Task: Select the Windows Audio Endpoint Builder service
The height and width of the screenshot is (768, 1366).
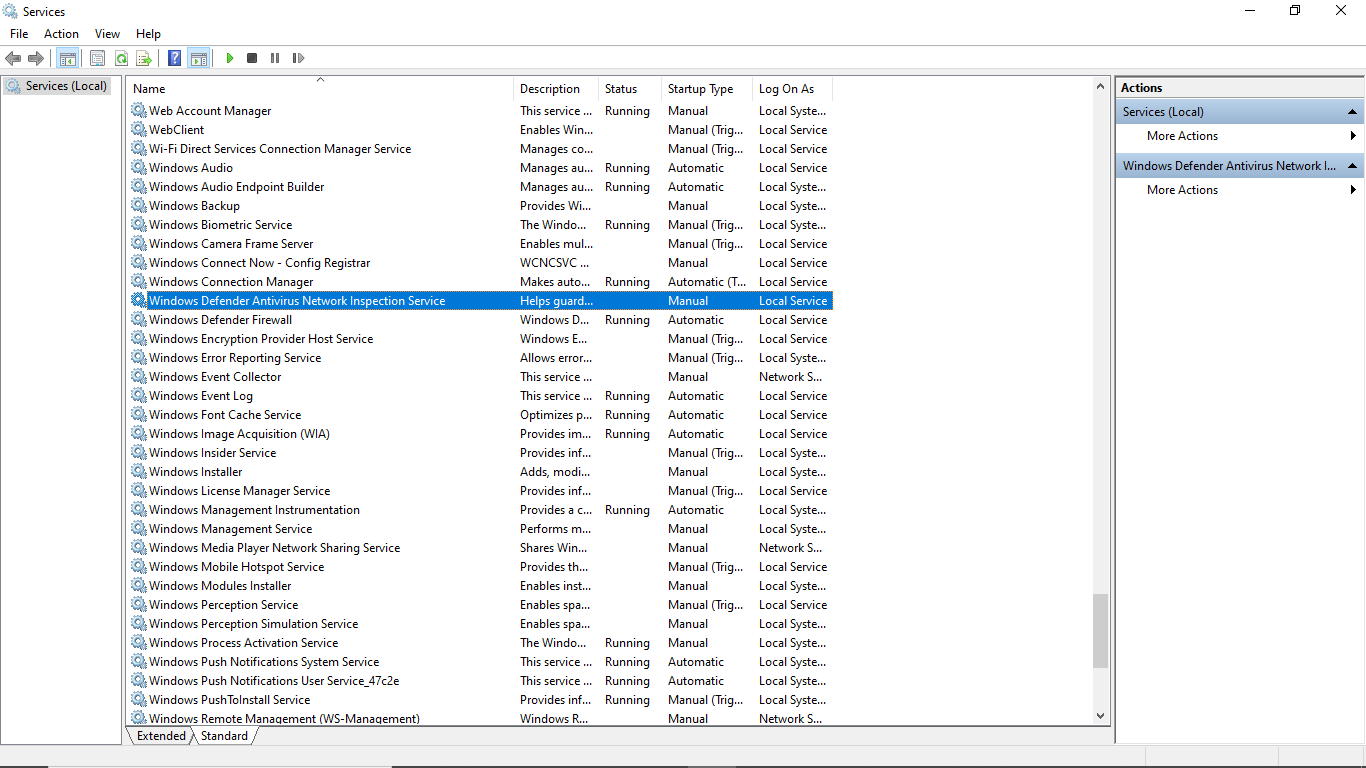Action: (480, 187)
